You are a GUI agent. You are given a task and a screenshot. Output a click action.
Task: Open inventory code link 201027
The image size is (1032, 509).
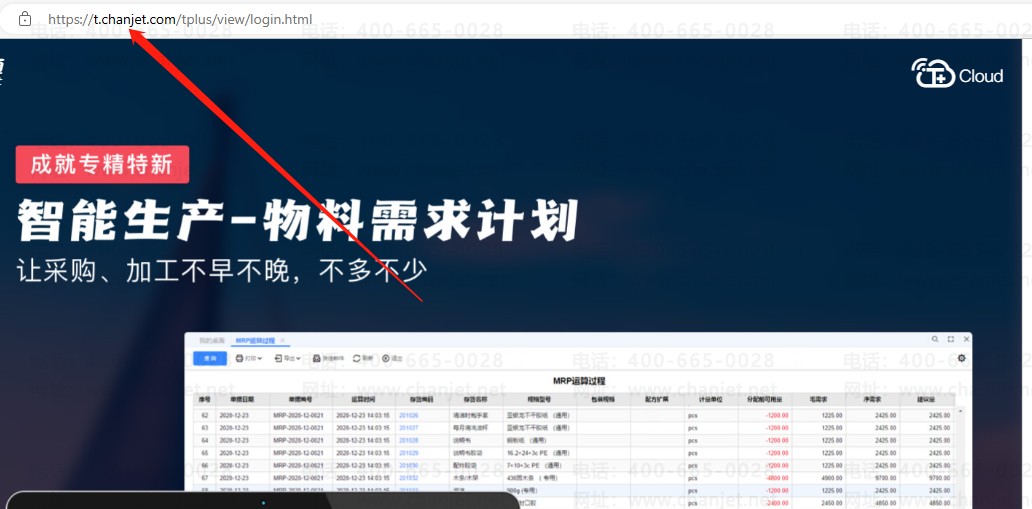click(x=409, y=428)
